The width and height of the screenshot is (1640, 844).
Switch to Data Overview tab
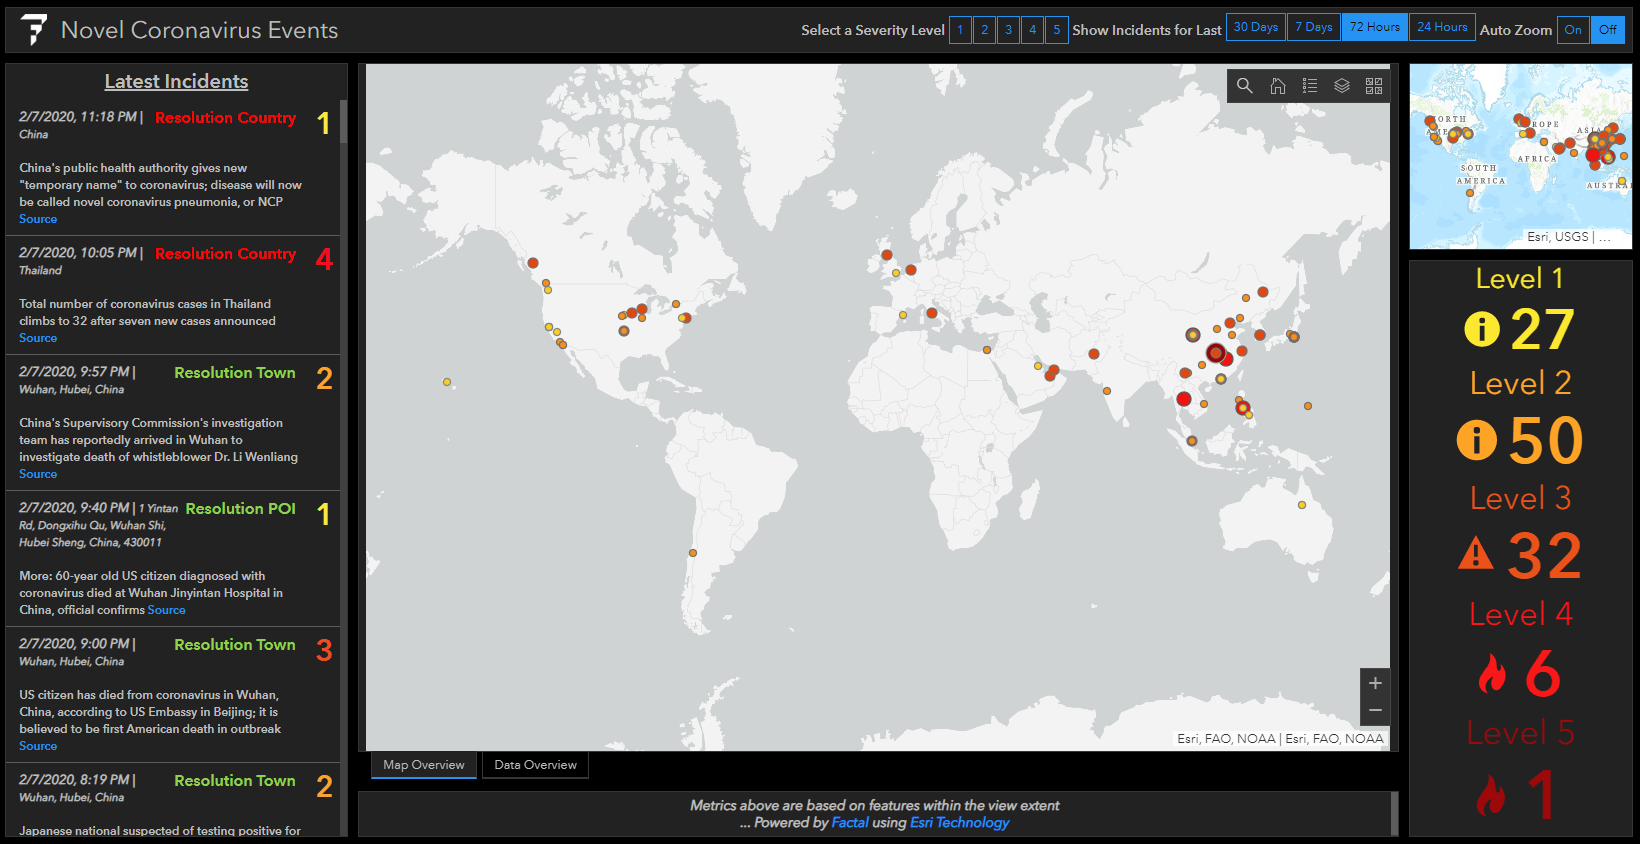pyautogui.click(x=535, y=765)
